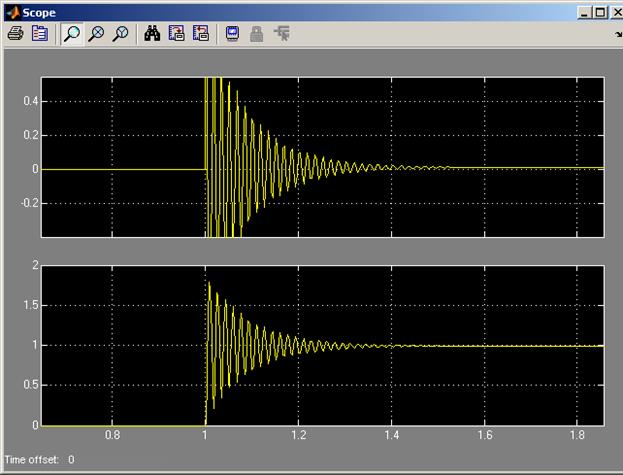The height and width of the screenshot is (475, 623).
Task: Click the Autoscale binoculars icon
Action: click(x=152, y=33)
